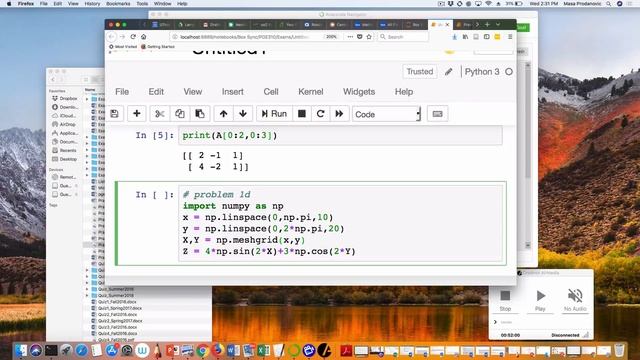Stop the screen recording
The width and height of the screenshot is (640, 360).
505,300
